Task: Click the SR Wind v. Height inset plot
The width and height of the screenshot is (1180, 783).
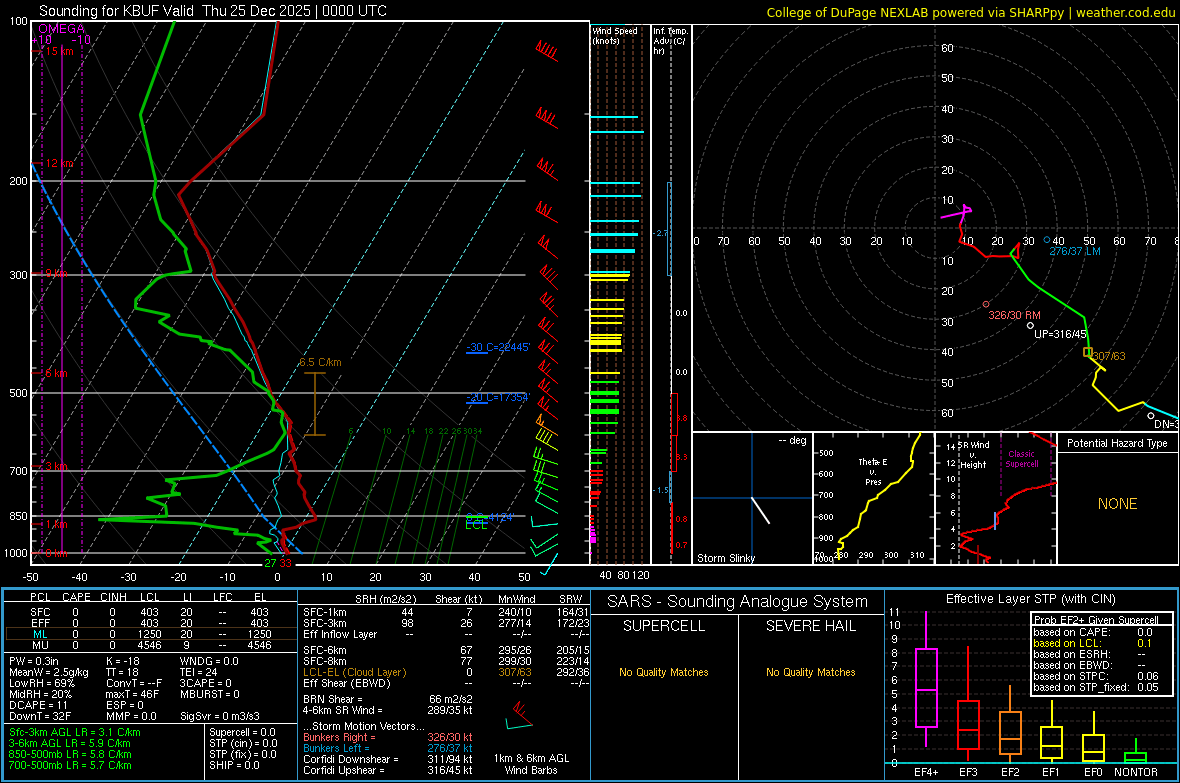Action: [x=996, y=498]
